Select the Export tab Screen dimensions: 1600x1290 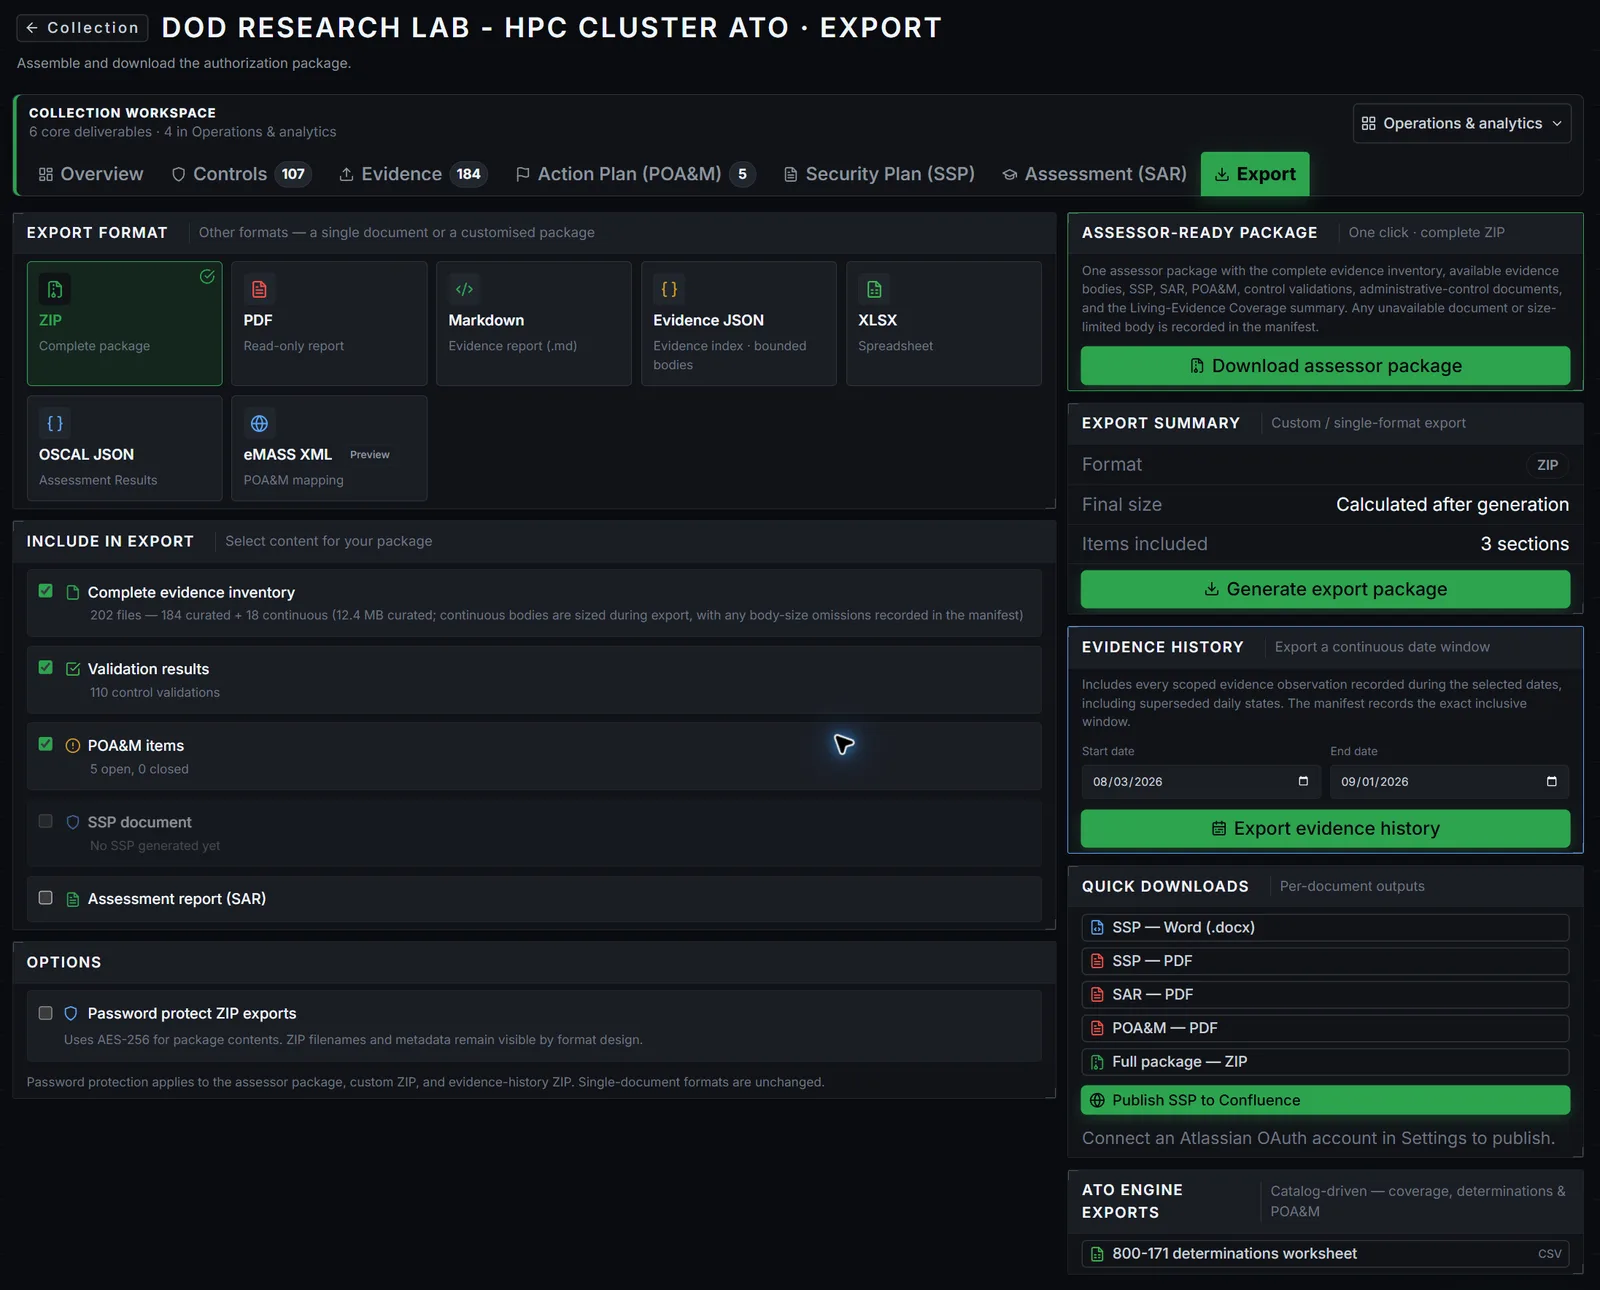pyautogui.click(x=1255, y=174)
